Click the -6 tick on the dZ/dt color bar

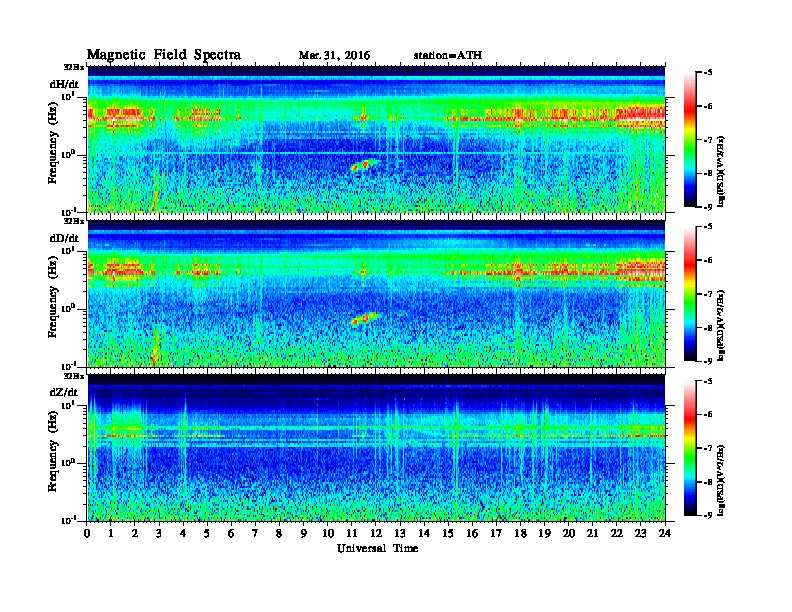tap(708, 415)
